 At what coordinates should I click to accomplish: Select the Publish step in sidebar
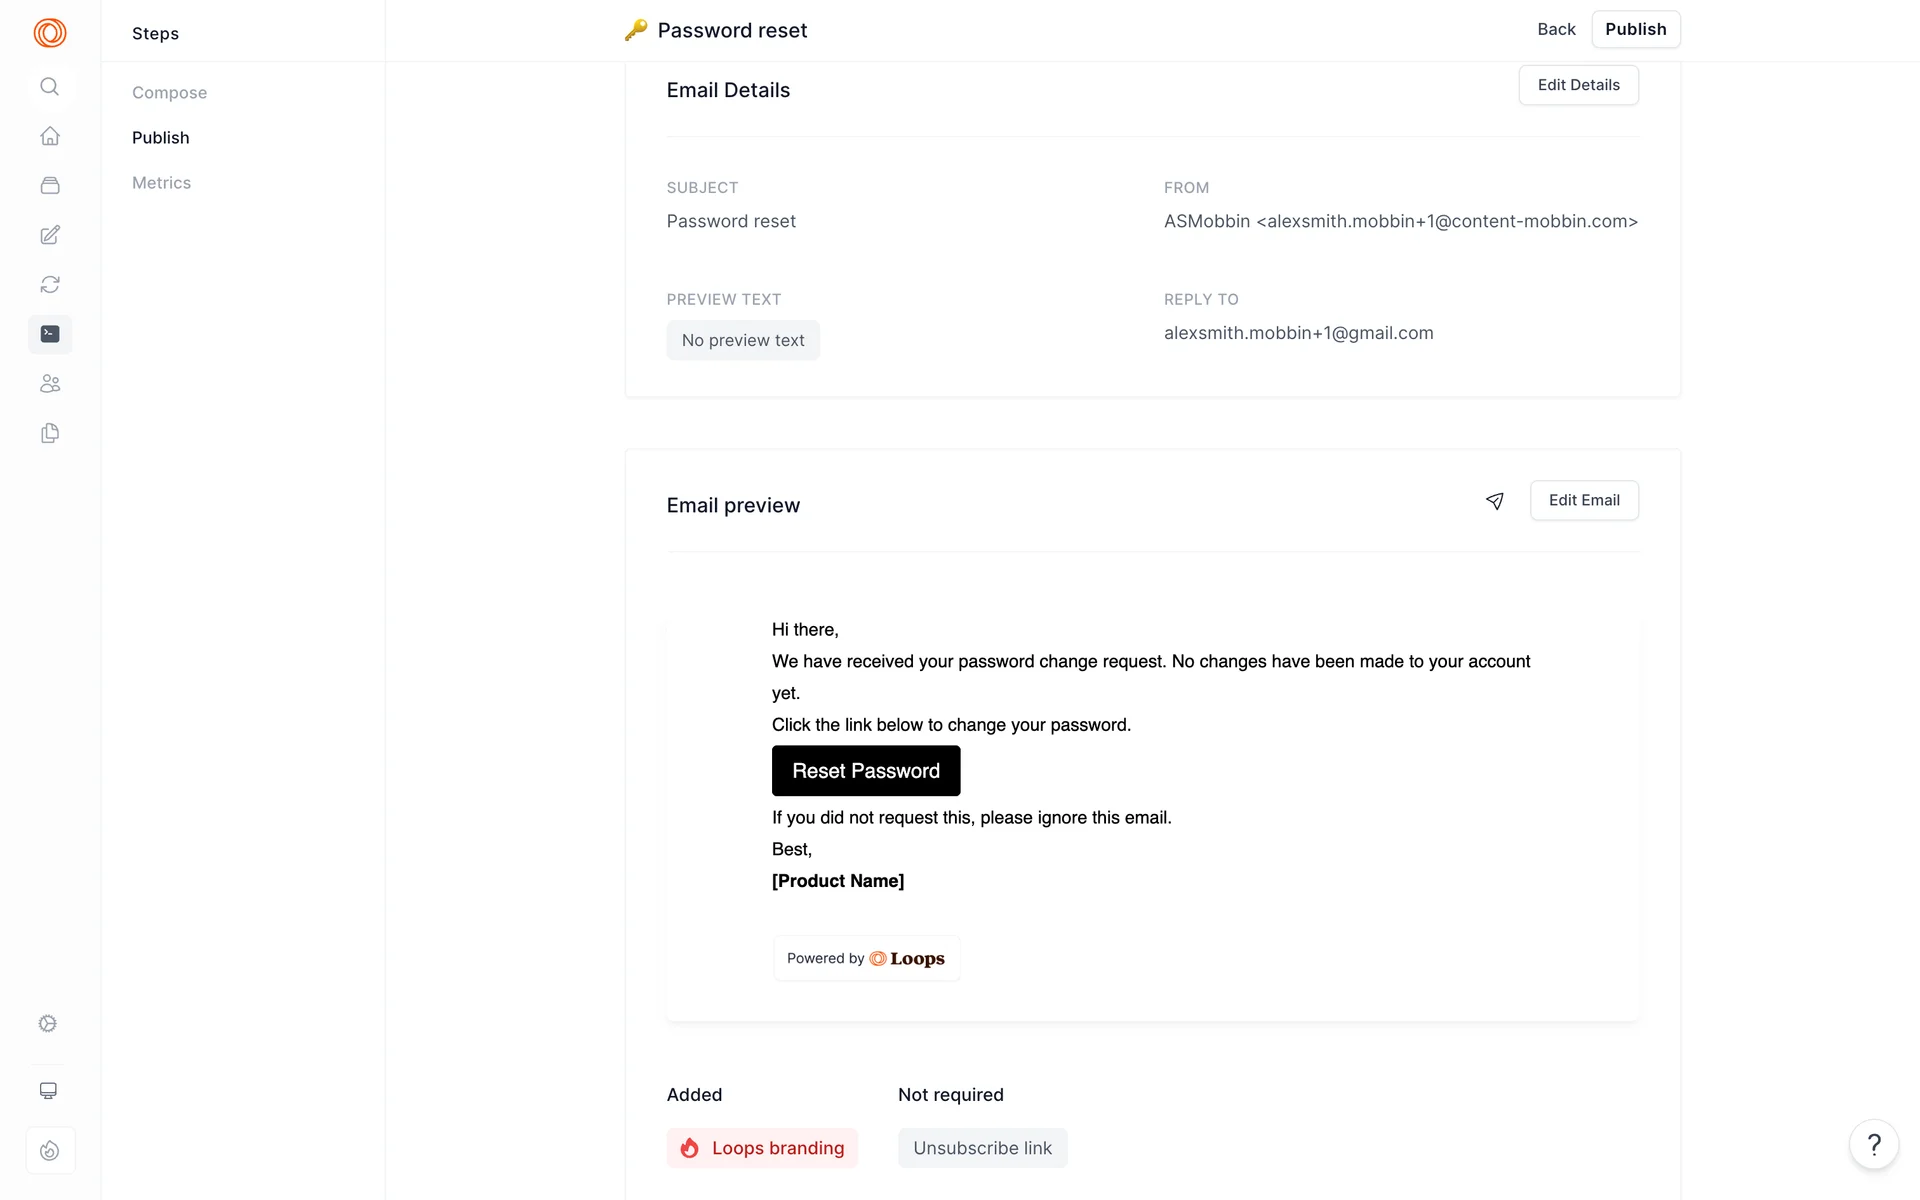point(160,138)
